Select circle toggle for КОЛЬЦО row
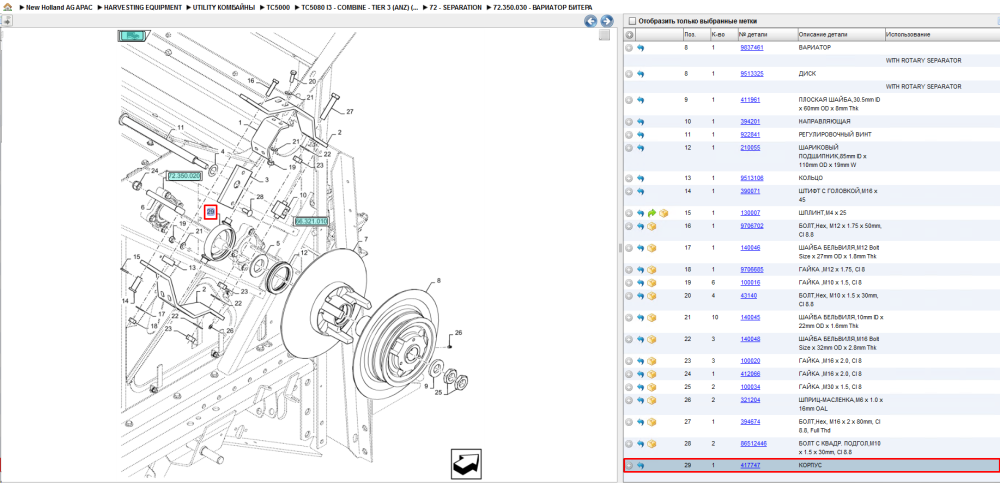The image size is (1000, 483). 629,178
